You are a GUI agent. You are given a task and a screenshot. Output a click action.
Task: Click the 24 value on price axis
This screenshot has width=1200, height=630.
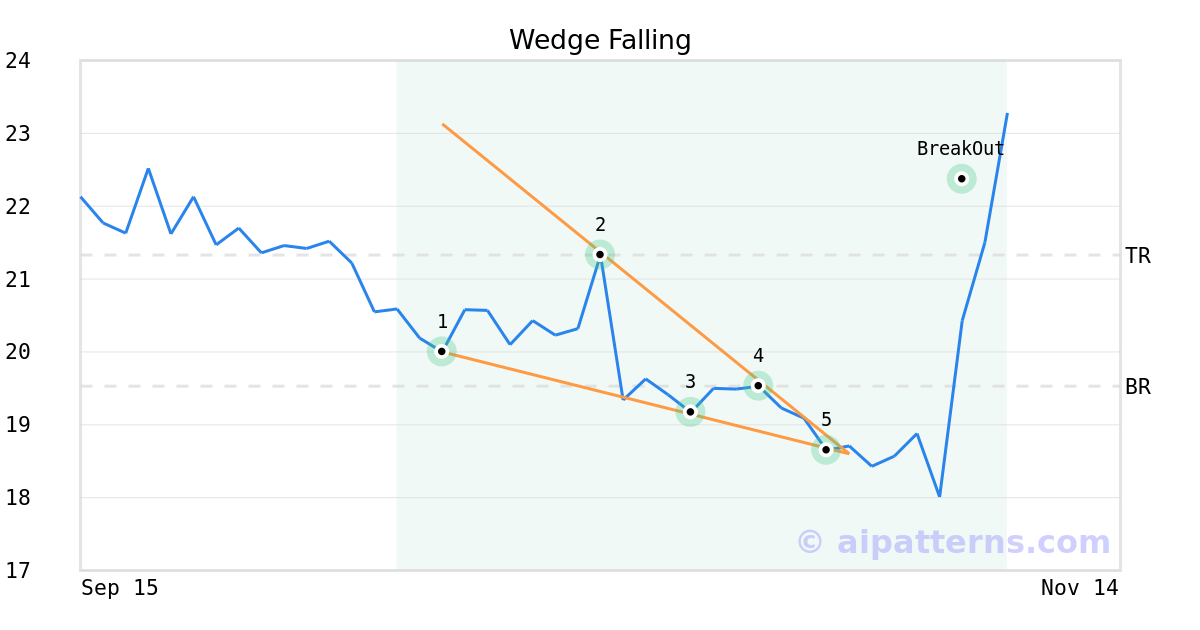coord(18,61)
